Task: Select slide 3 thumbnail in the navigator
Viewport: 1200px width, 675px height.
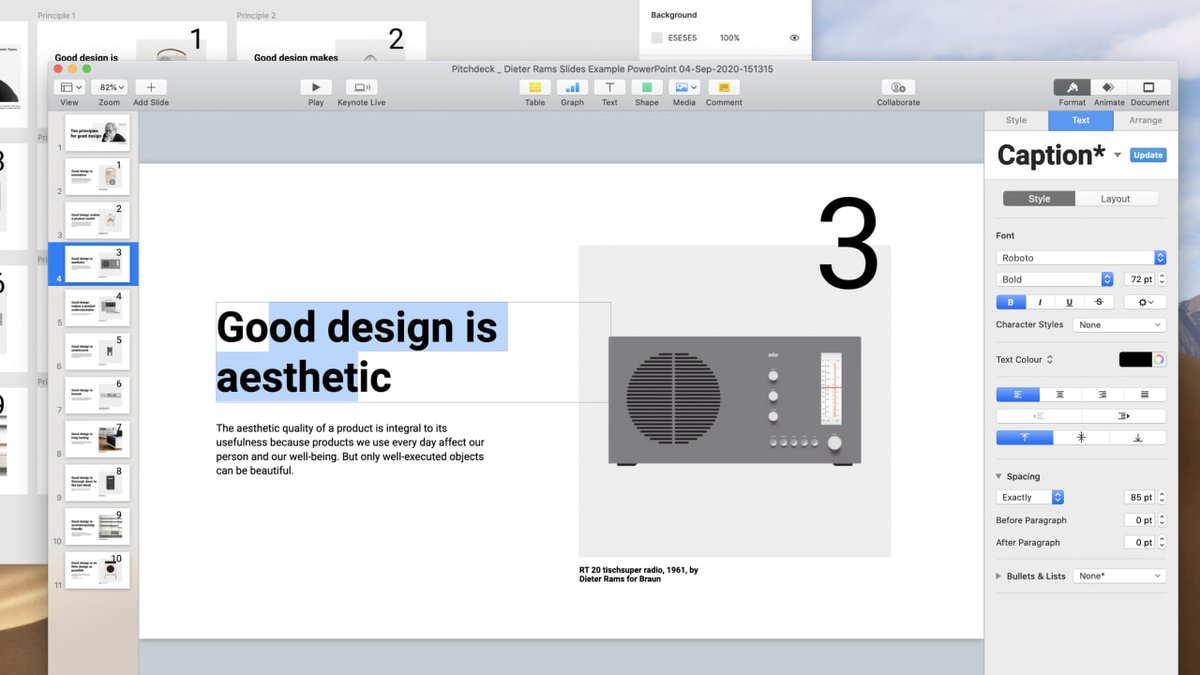Action: click(x=97, y=220)
